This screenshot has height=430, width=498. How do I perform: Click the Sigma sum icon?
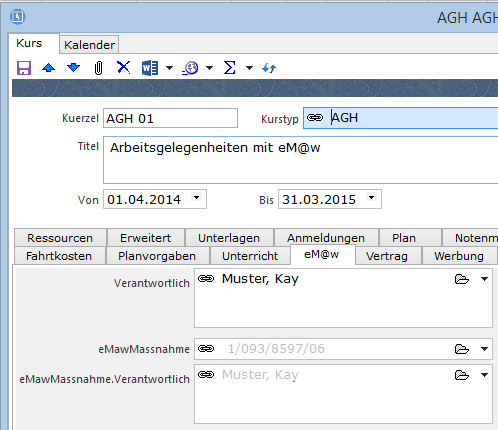pyautogui.click(x=230, y=68)
